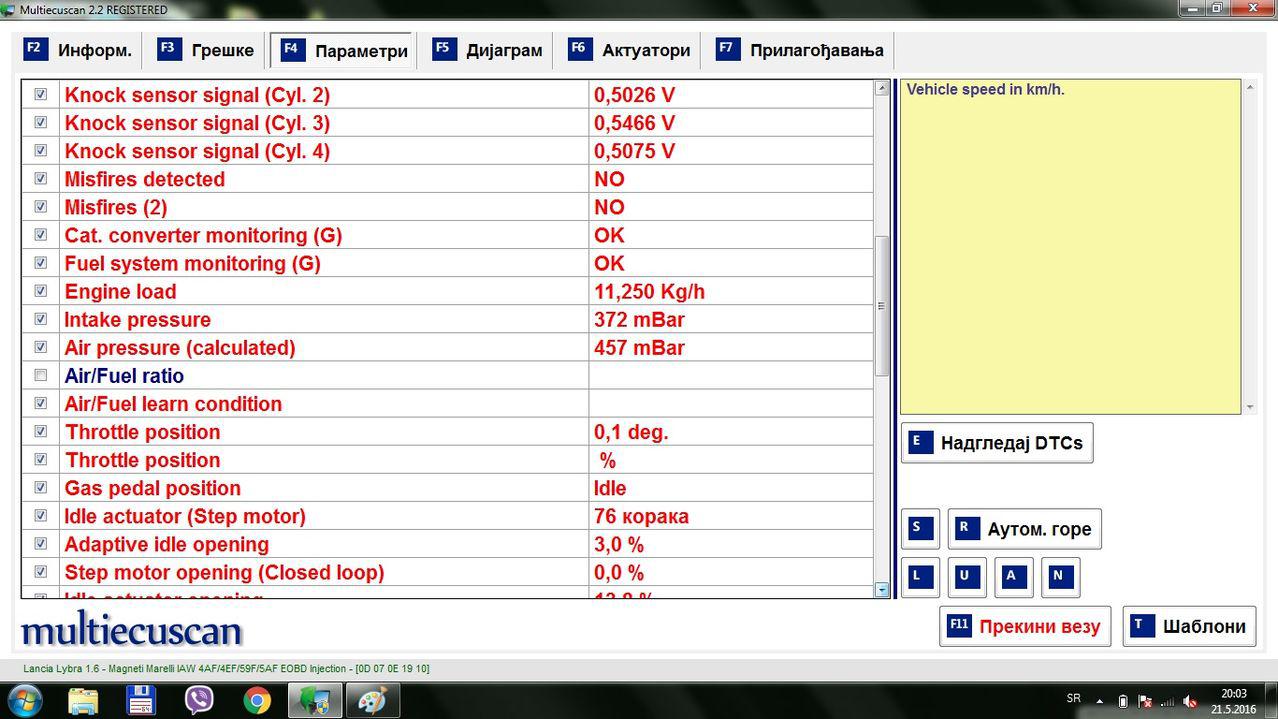Uncheck Throttle position showing 0,1 deg.
The width and height of the screenshot is (1278, 719).
(41, 431)
